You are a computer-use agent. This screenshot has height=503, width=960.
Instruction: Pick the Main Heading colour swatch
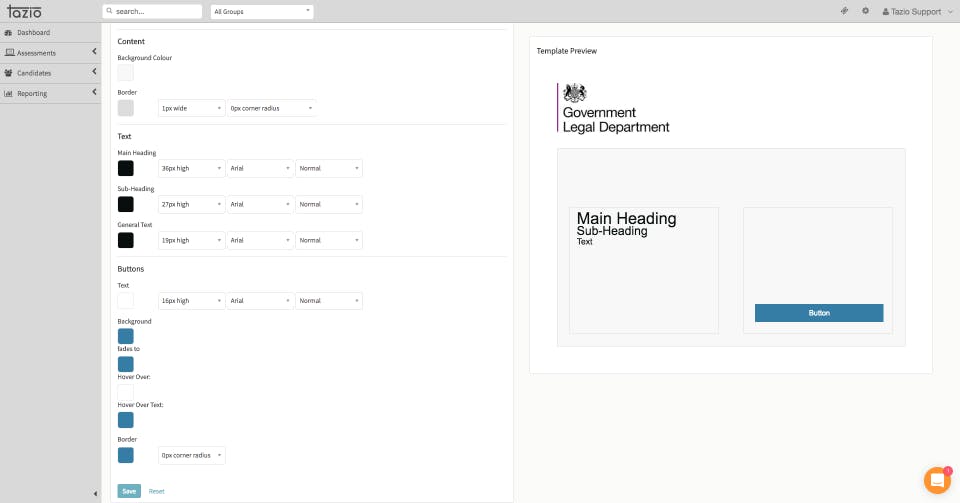tap(126, 168)
